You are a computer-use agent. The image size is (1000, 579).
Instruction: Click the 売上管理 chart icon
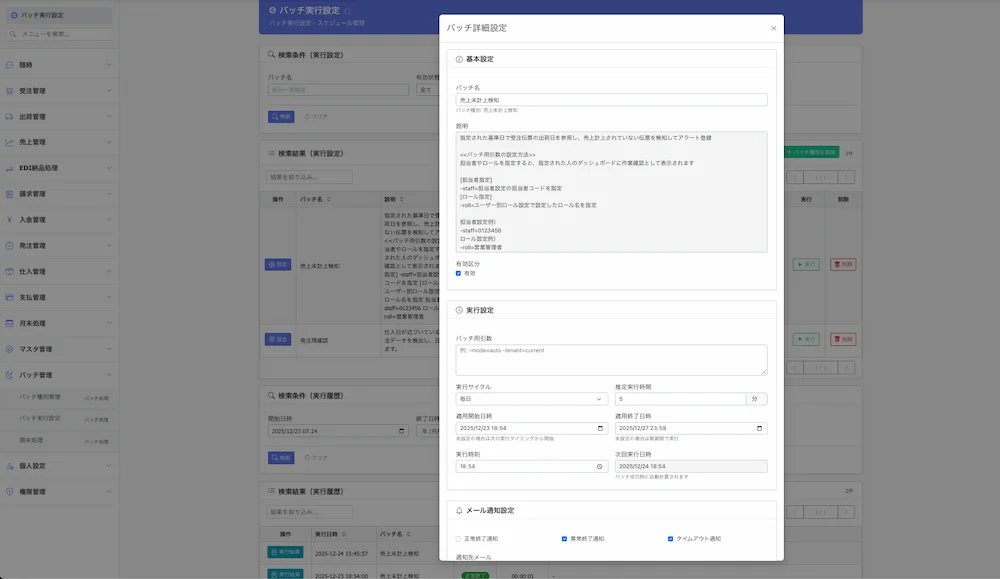[x=10, y=142]
